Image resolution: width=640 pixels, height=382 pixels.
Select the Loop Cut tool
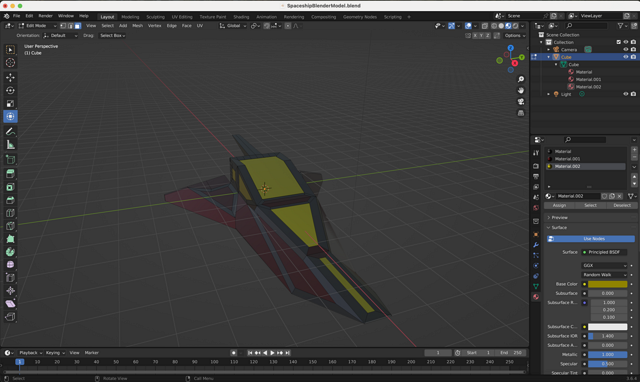click(10, 213)
